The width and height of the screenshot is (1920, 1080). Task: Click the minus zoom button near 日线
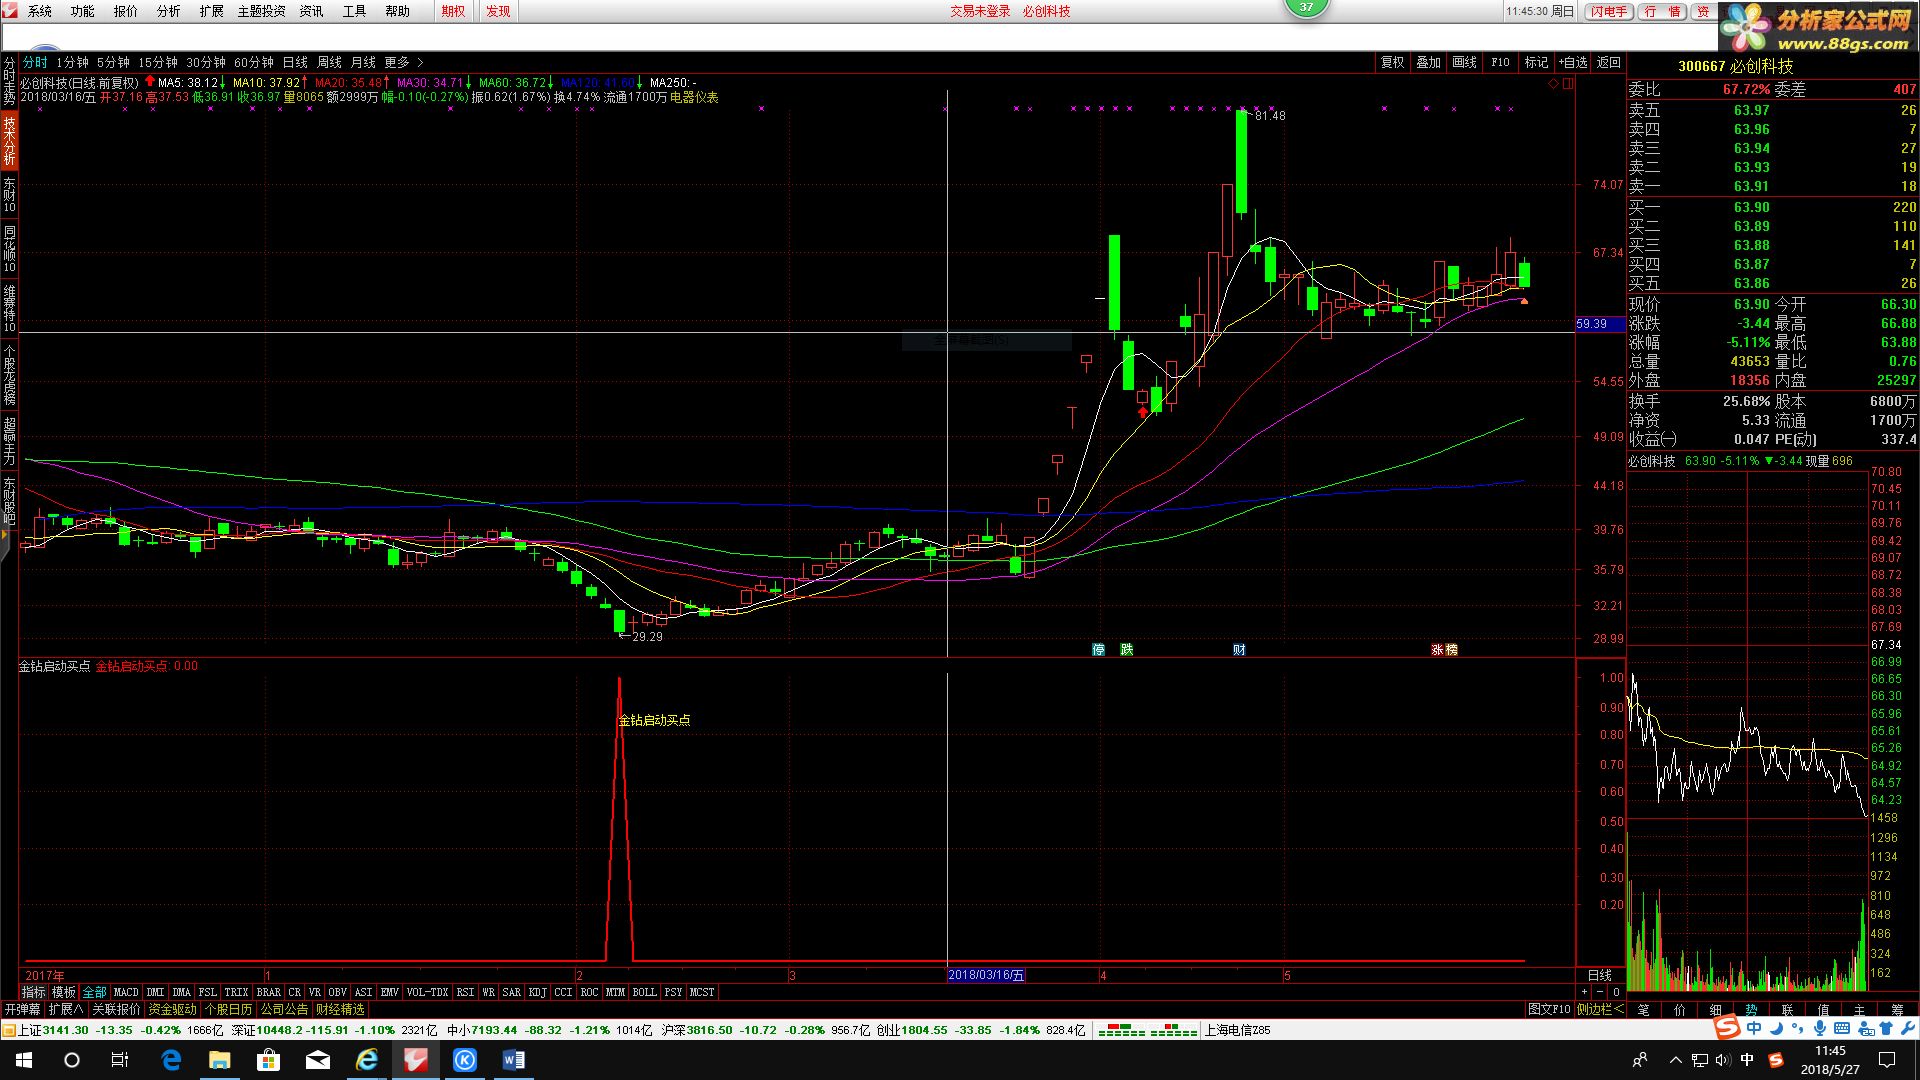1599,992
